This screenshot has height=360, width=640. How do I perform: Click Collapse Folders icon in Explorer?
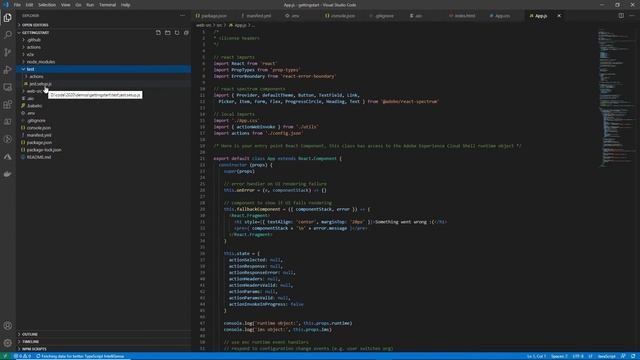coord(186,33)
